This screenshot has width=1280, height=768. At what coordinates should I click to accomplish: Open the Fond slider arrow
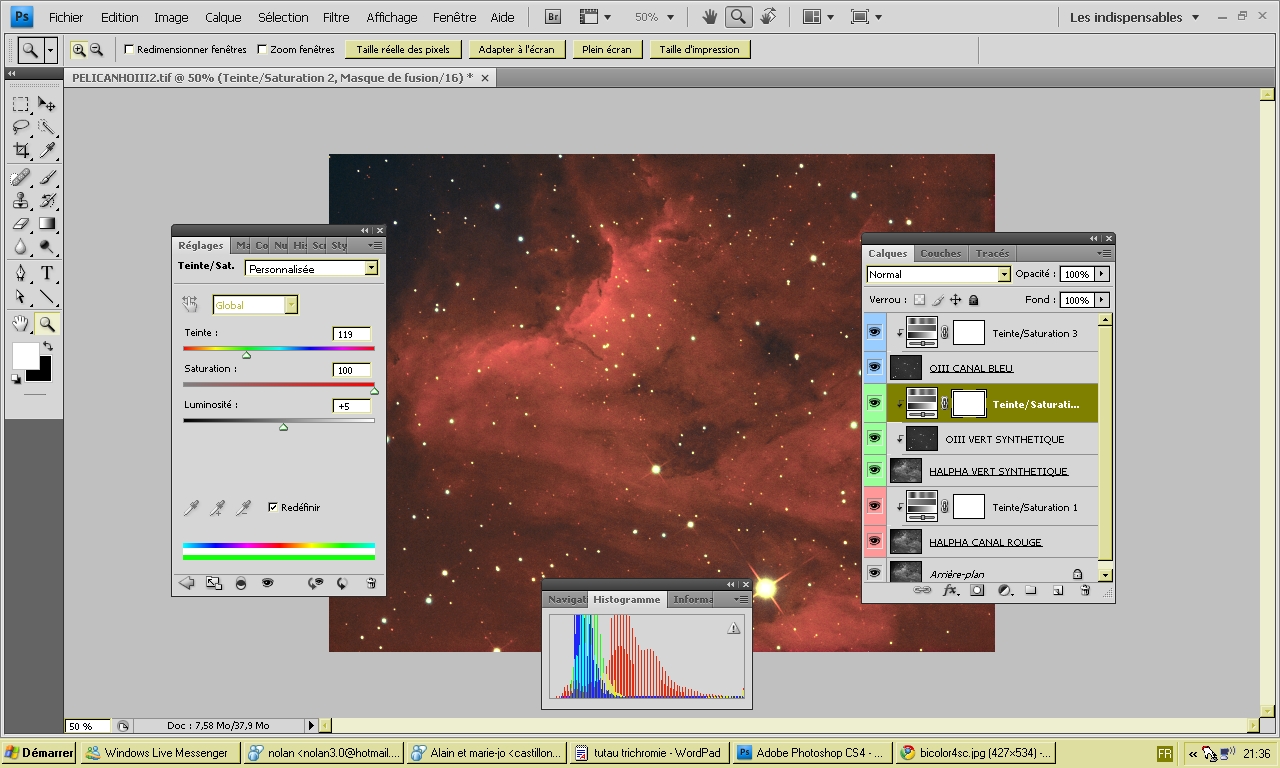pos(1102,300)
